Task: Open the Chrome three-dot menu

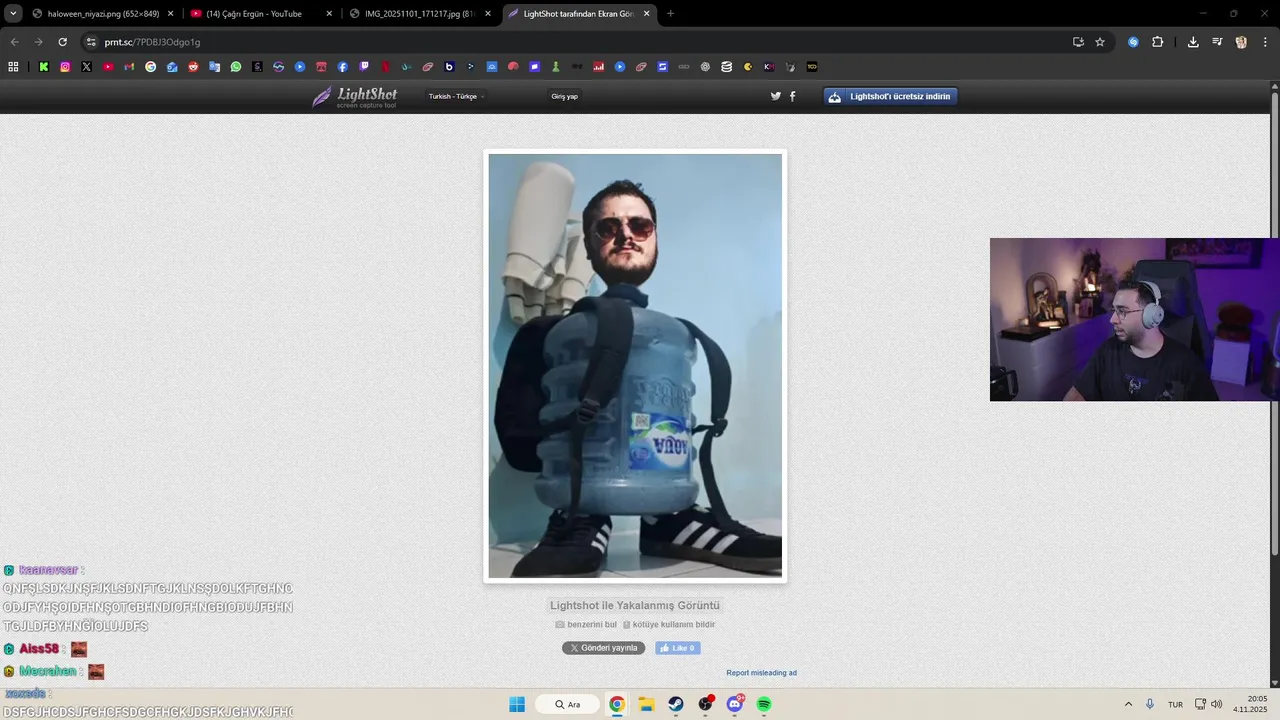Action: tap(1265, 42)
